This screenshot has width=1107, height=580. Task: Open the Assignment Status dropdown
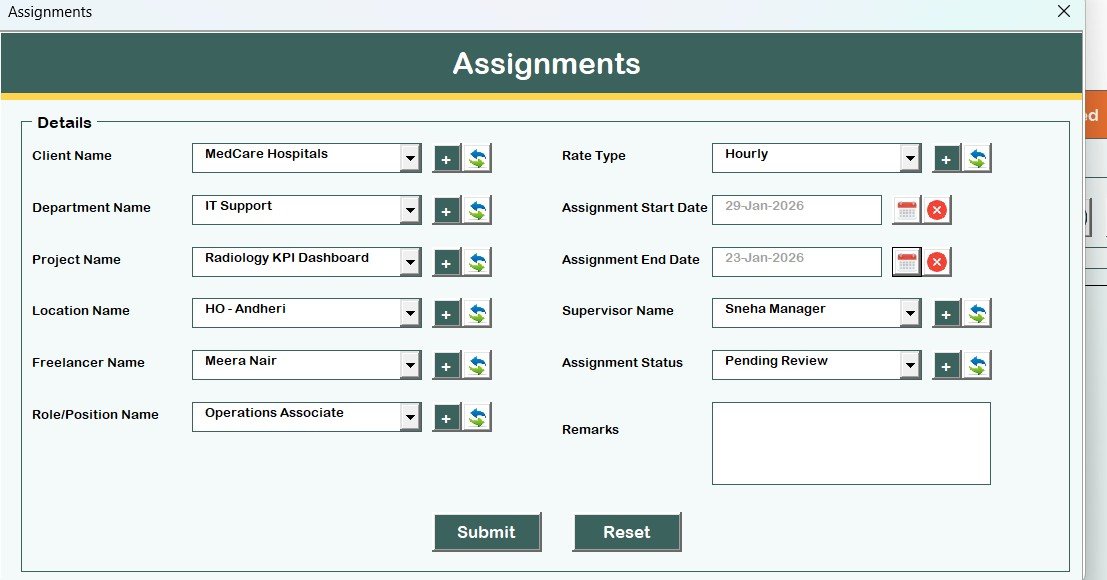[x=912, y=364]
